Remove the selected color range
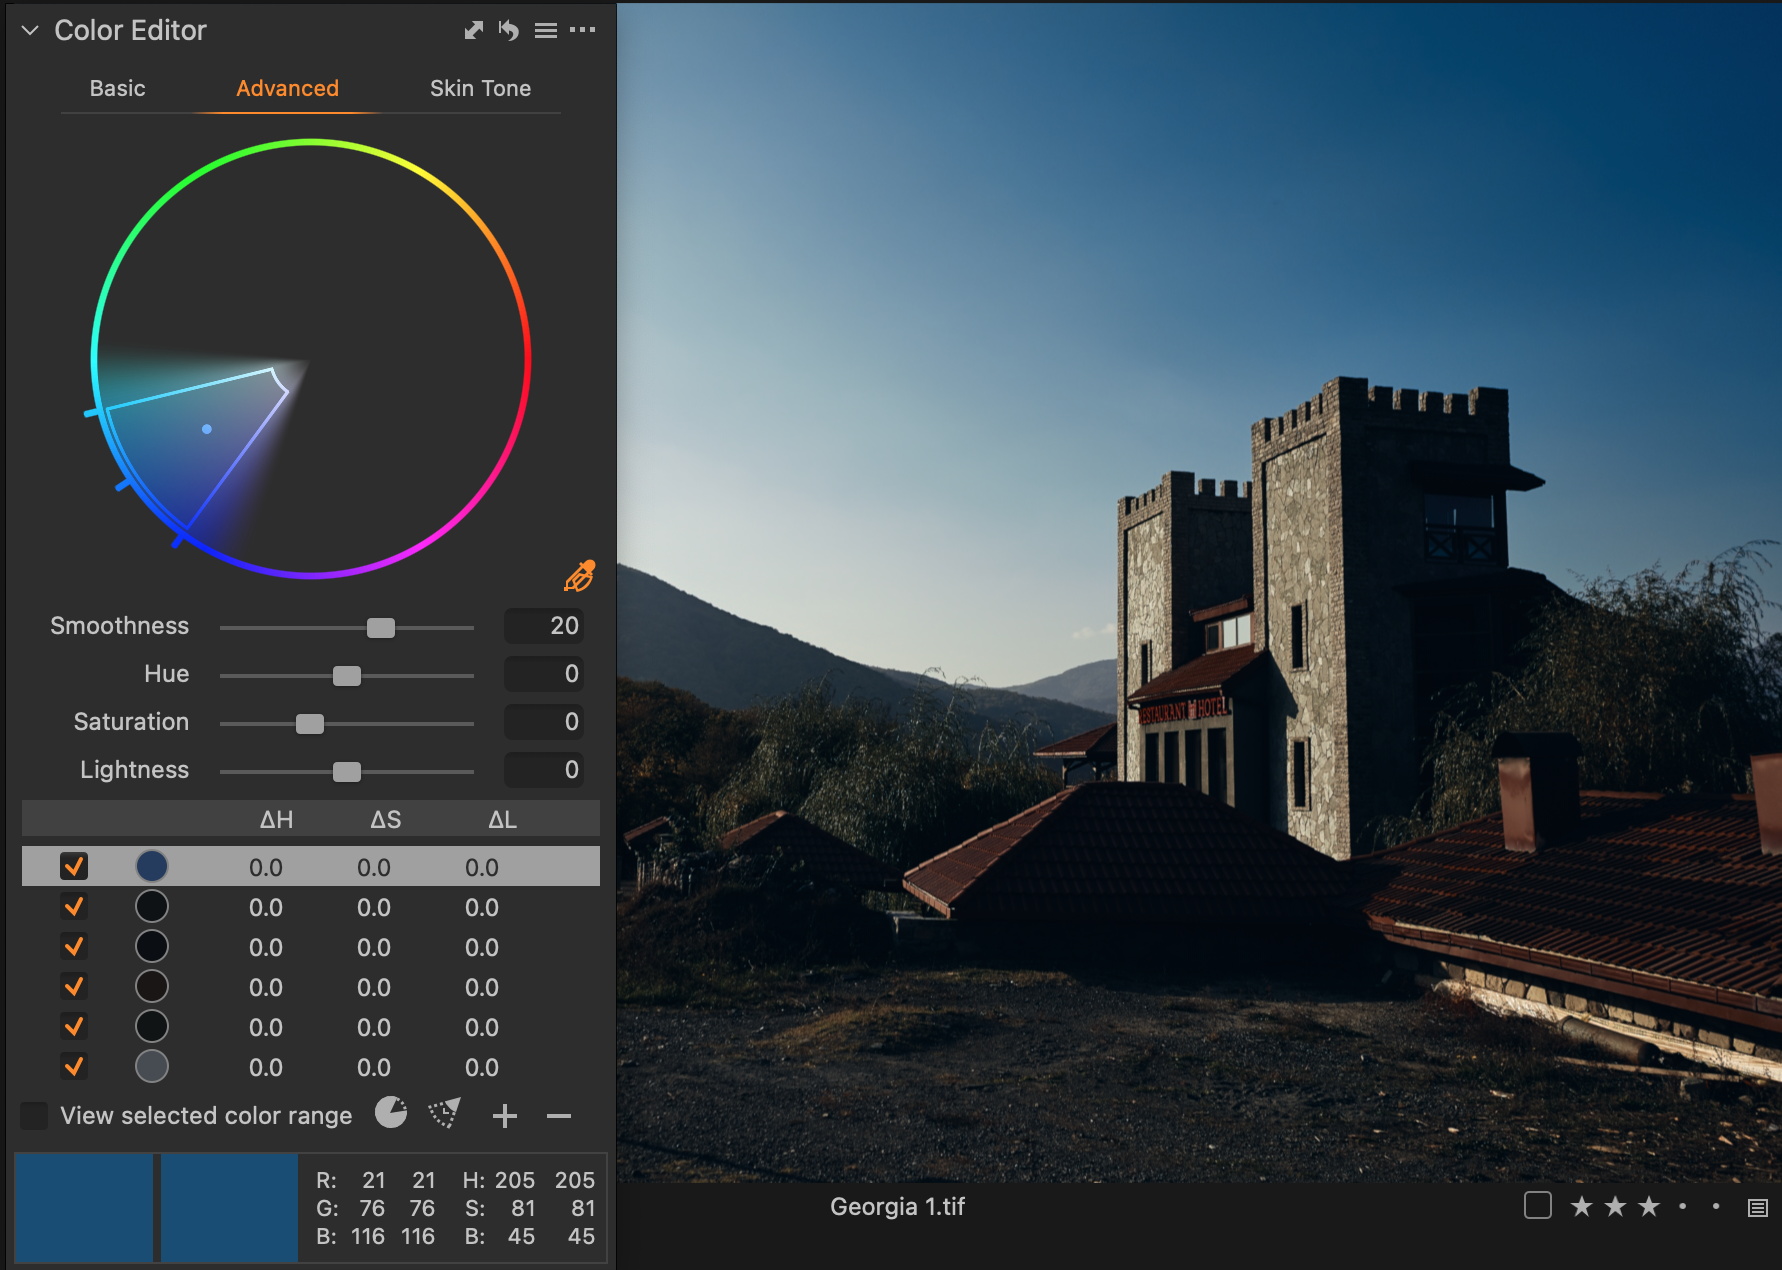The width and height of the screenshot is (1782, 1270). tap(559, 1116)
